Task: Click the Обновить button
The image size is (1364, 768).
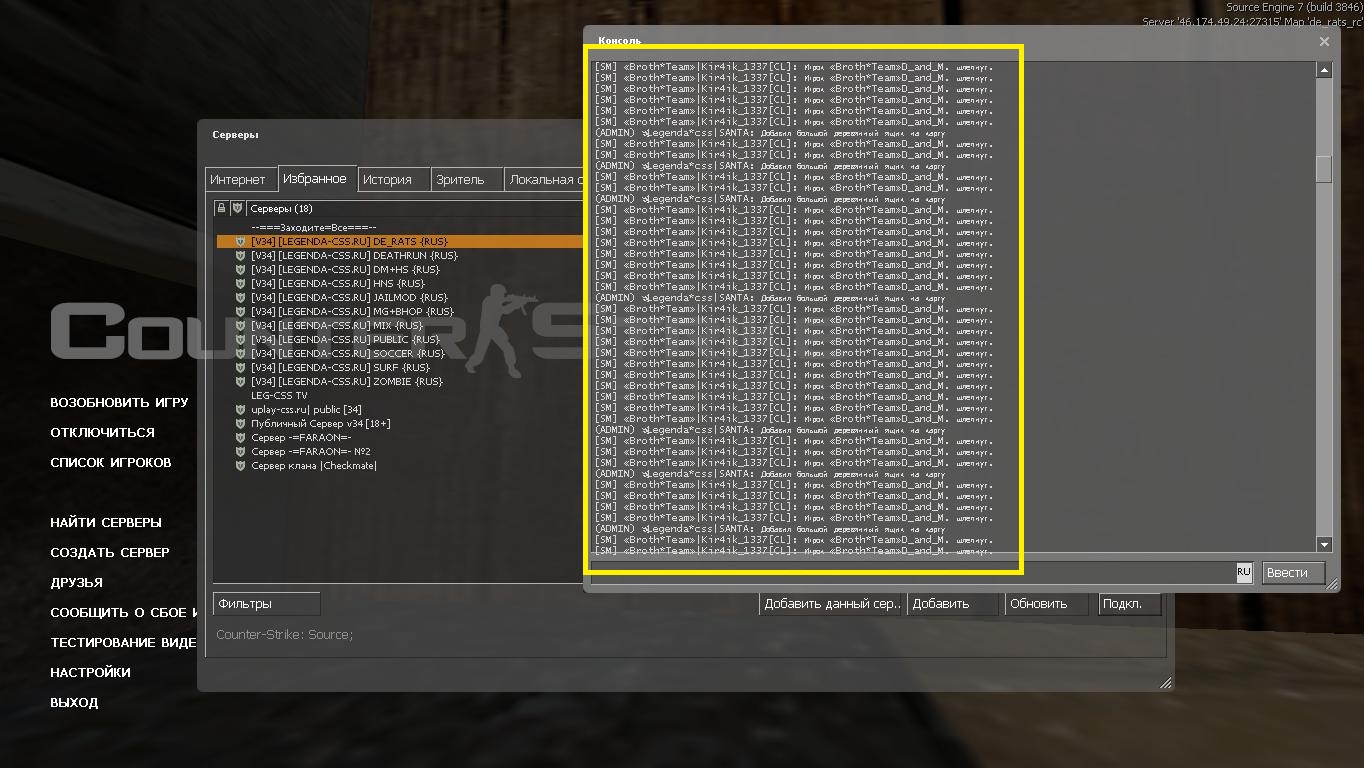Action: point(1048,604)
